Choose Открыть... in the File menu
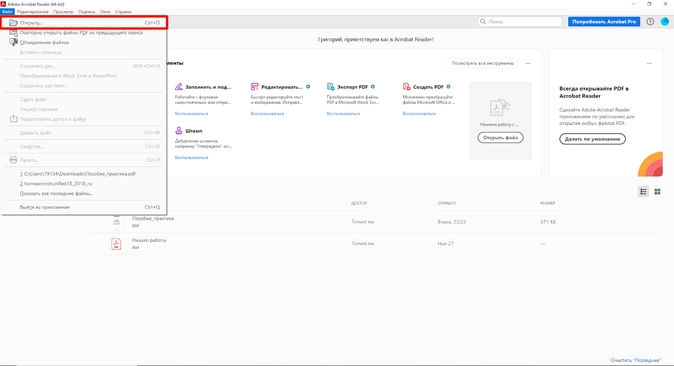This screenshot has width=674, height=366. point(84,22)
